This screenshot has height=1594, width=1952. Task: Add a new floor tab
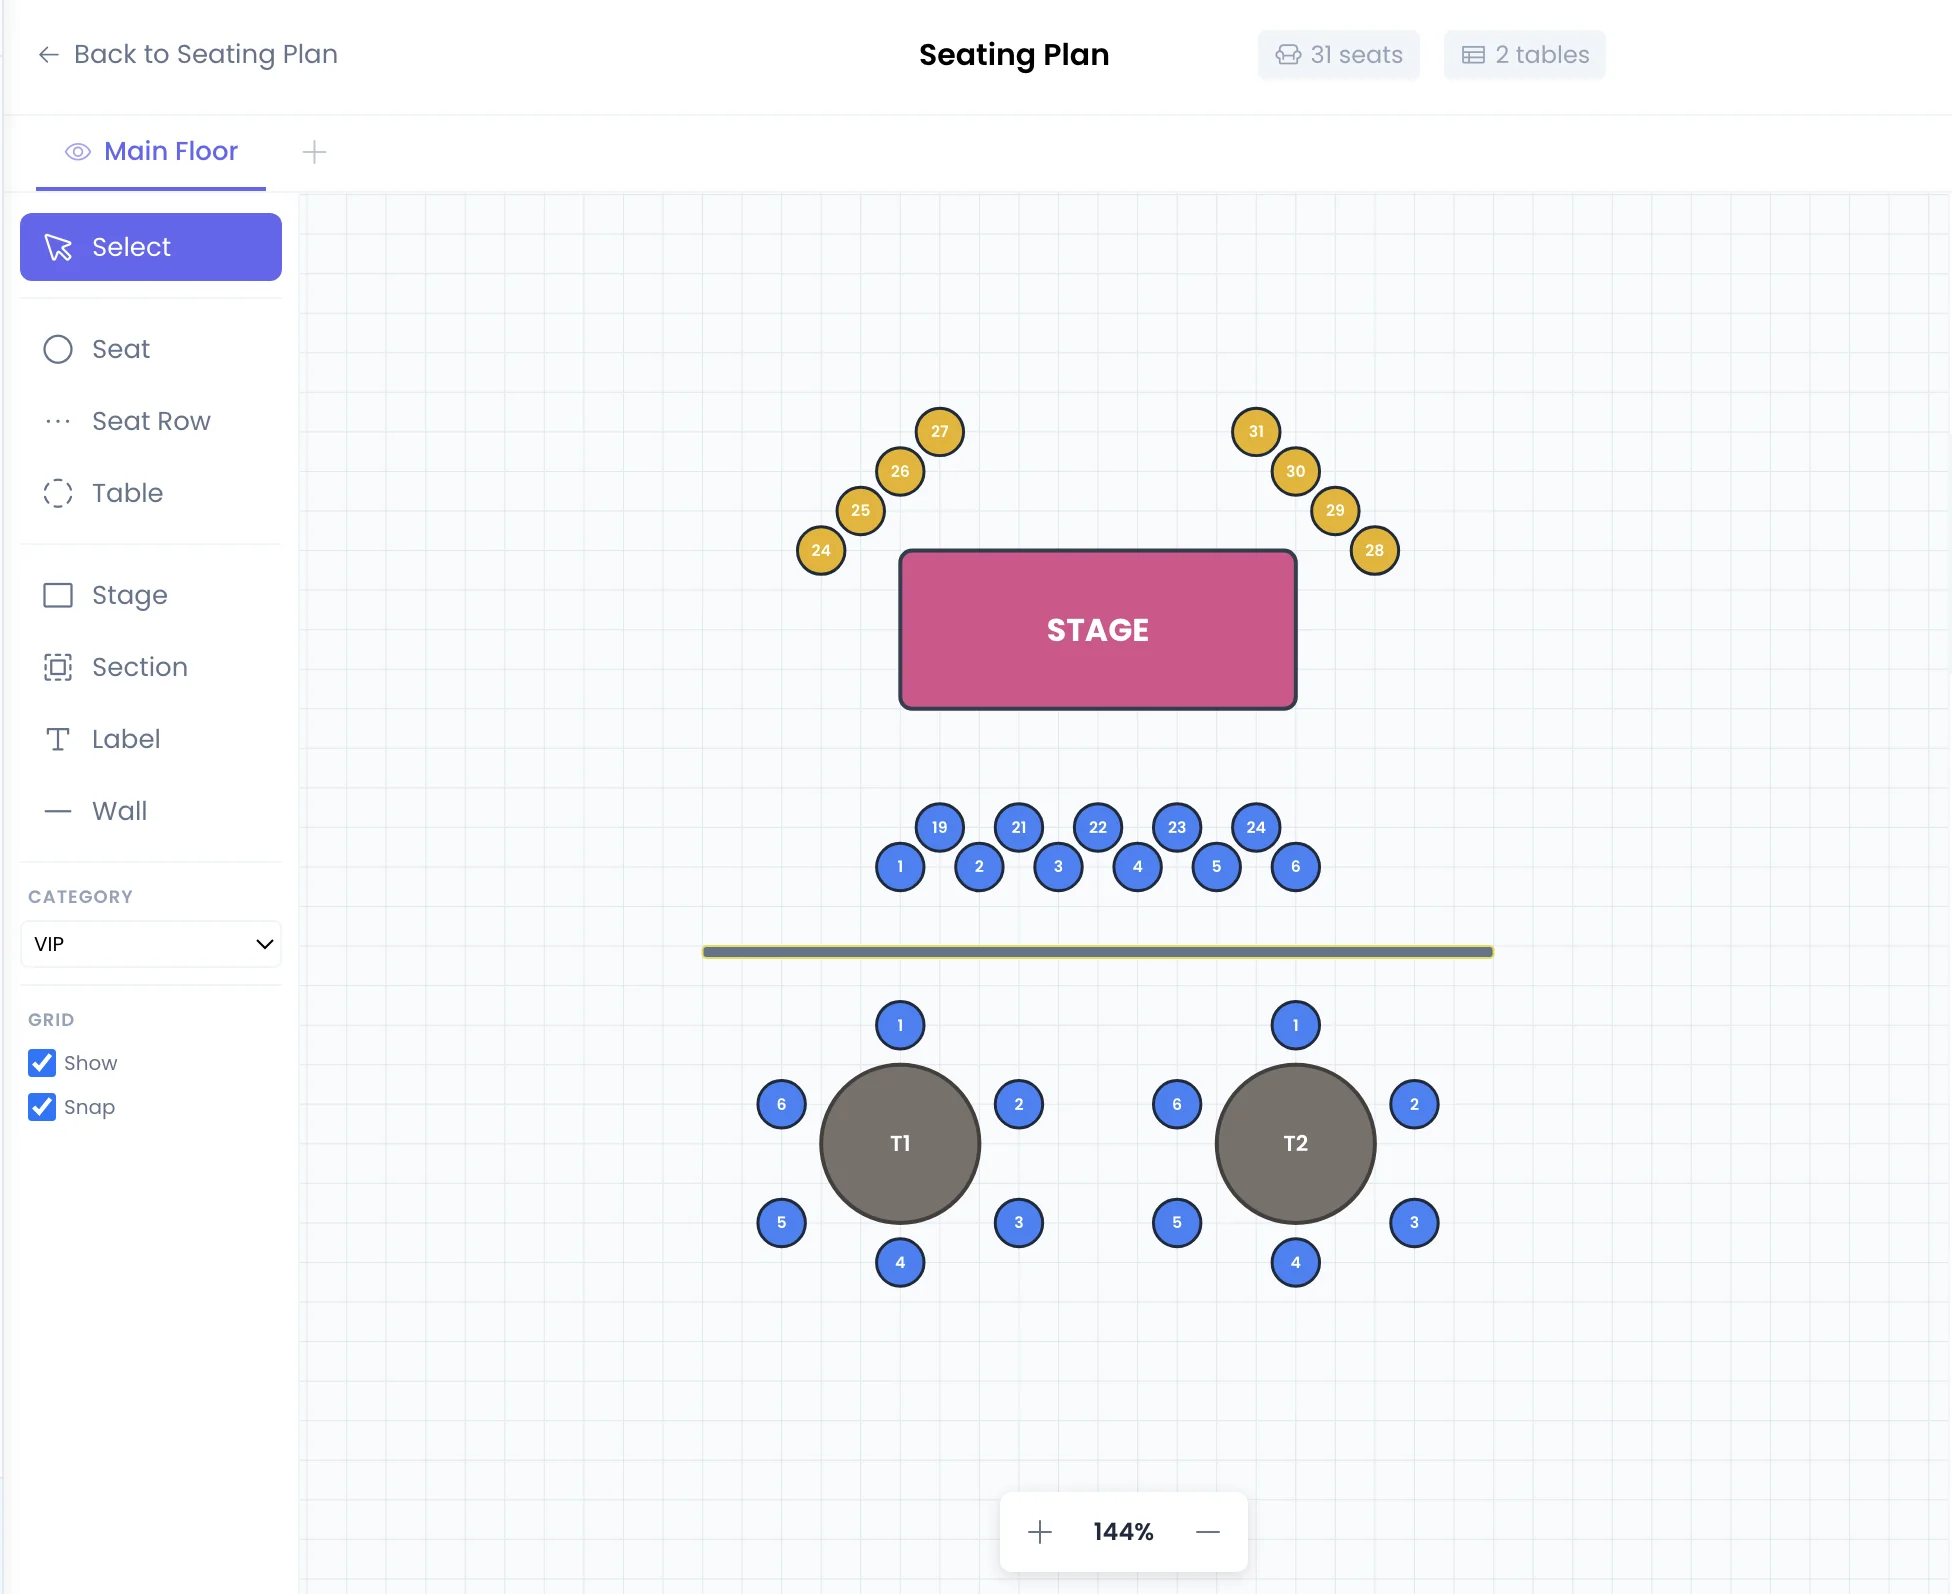click(314, 152)
